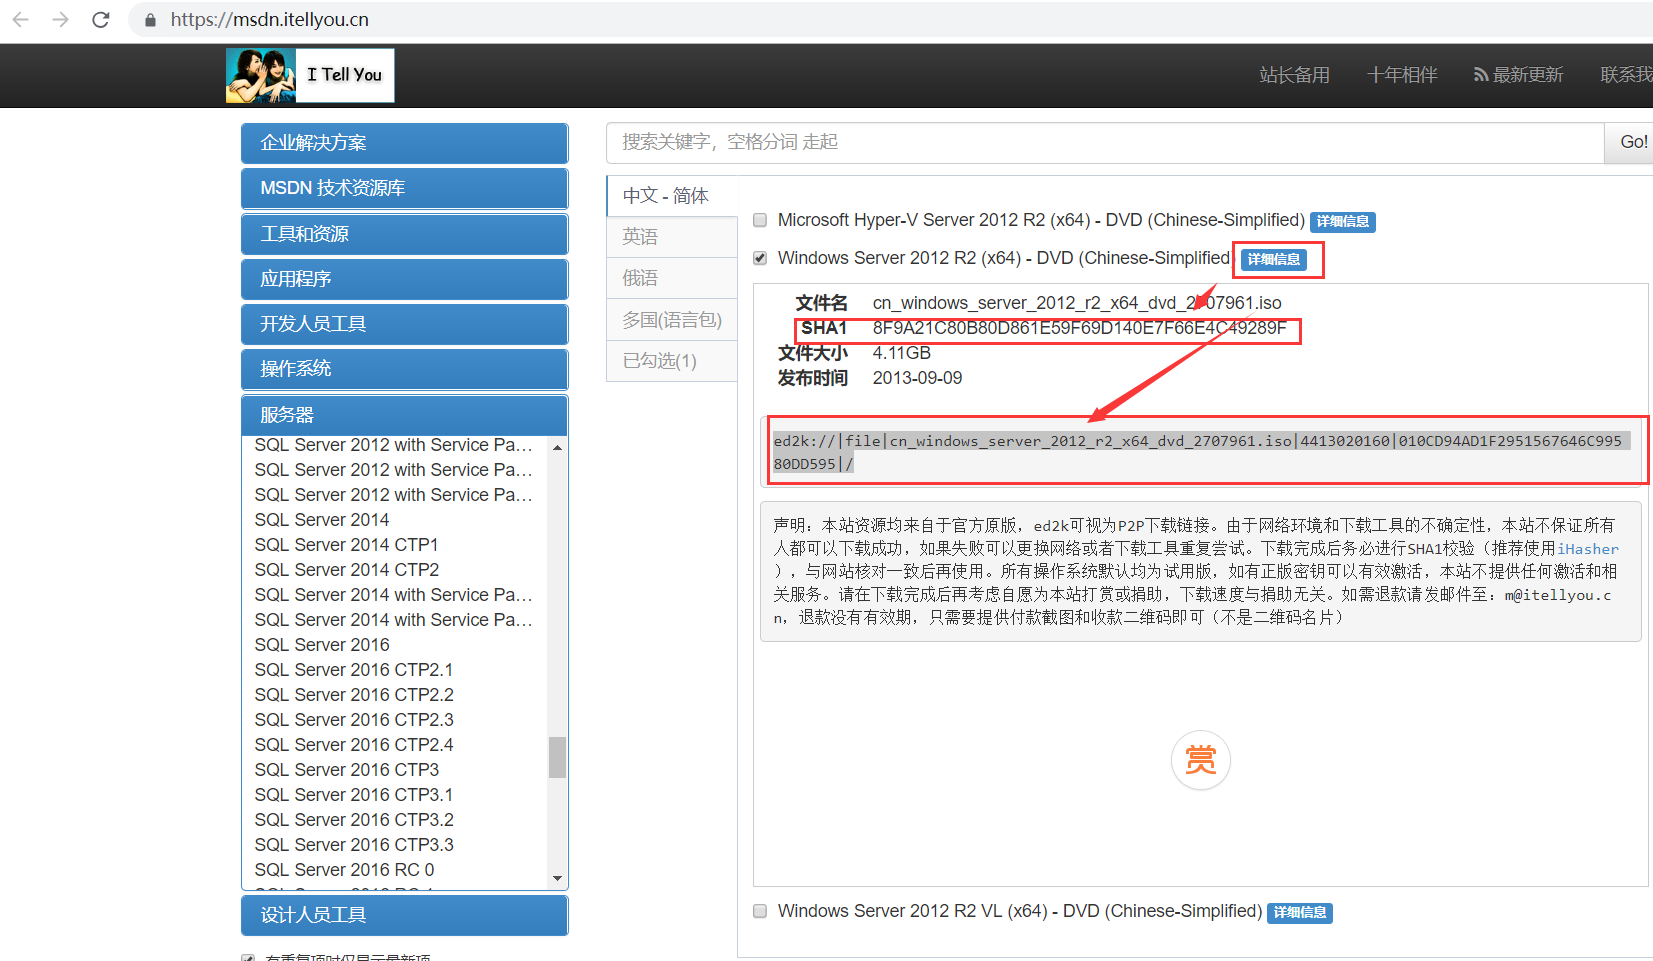
Task: Switch to the 英语 language tab
Action: tap(671, 237)
